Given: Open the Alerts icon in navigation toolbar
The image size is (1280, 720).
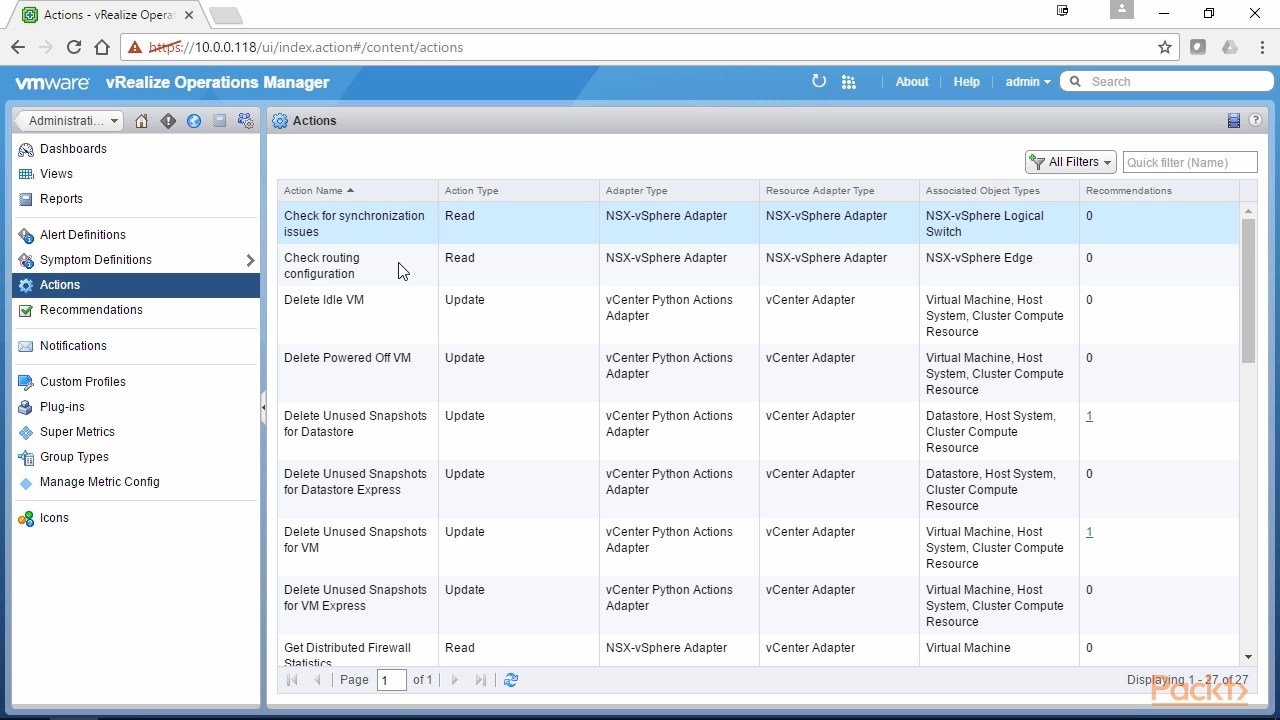Looking at the screenshot, I should point(168,121).
